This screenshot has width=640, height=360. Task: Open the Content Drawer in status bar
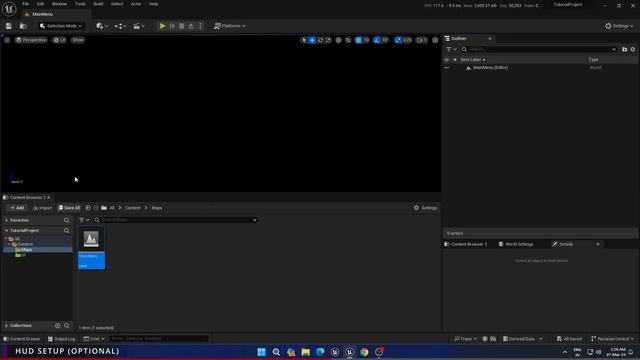click(x=22, y=339)
